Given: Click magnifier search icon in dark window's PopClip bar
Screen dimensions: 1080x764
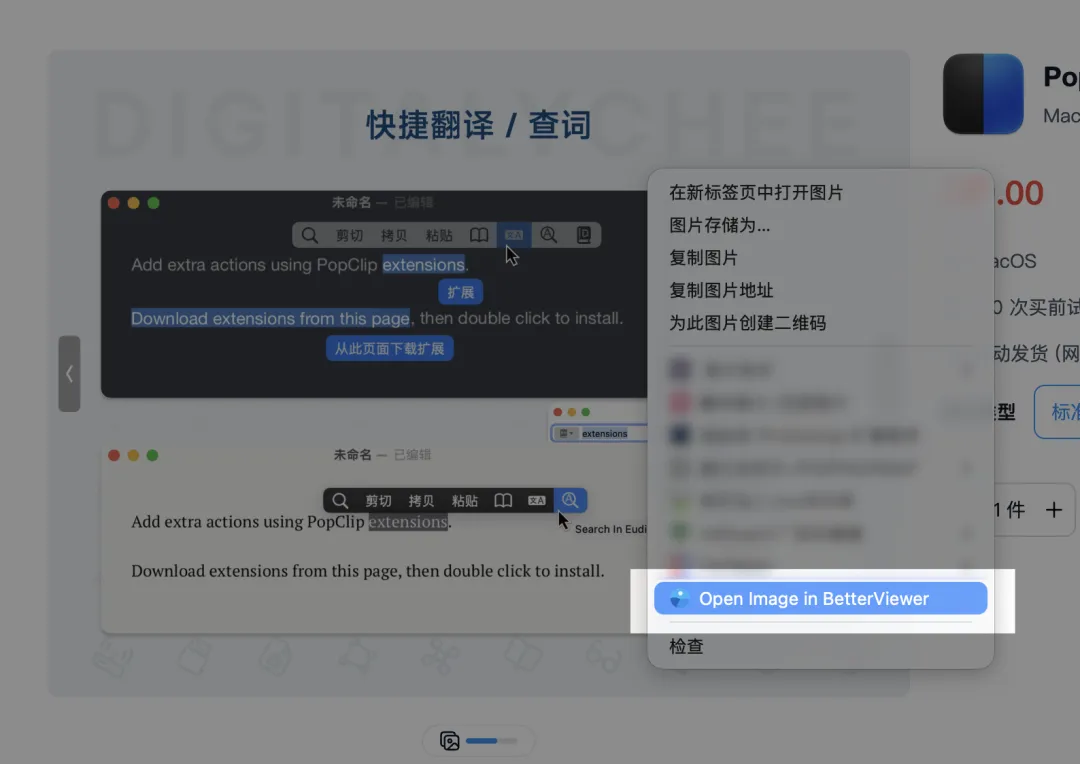Looking at the screenshot, I should tap(310, 235).
